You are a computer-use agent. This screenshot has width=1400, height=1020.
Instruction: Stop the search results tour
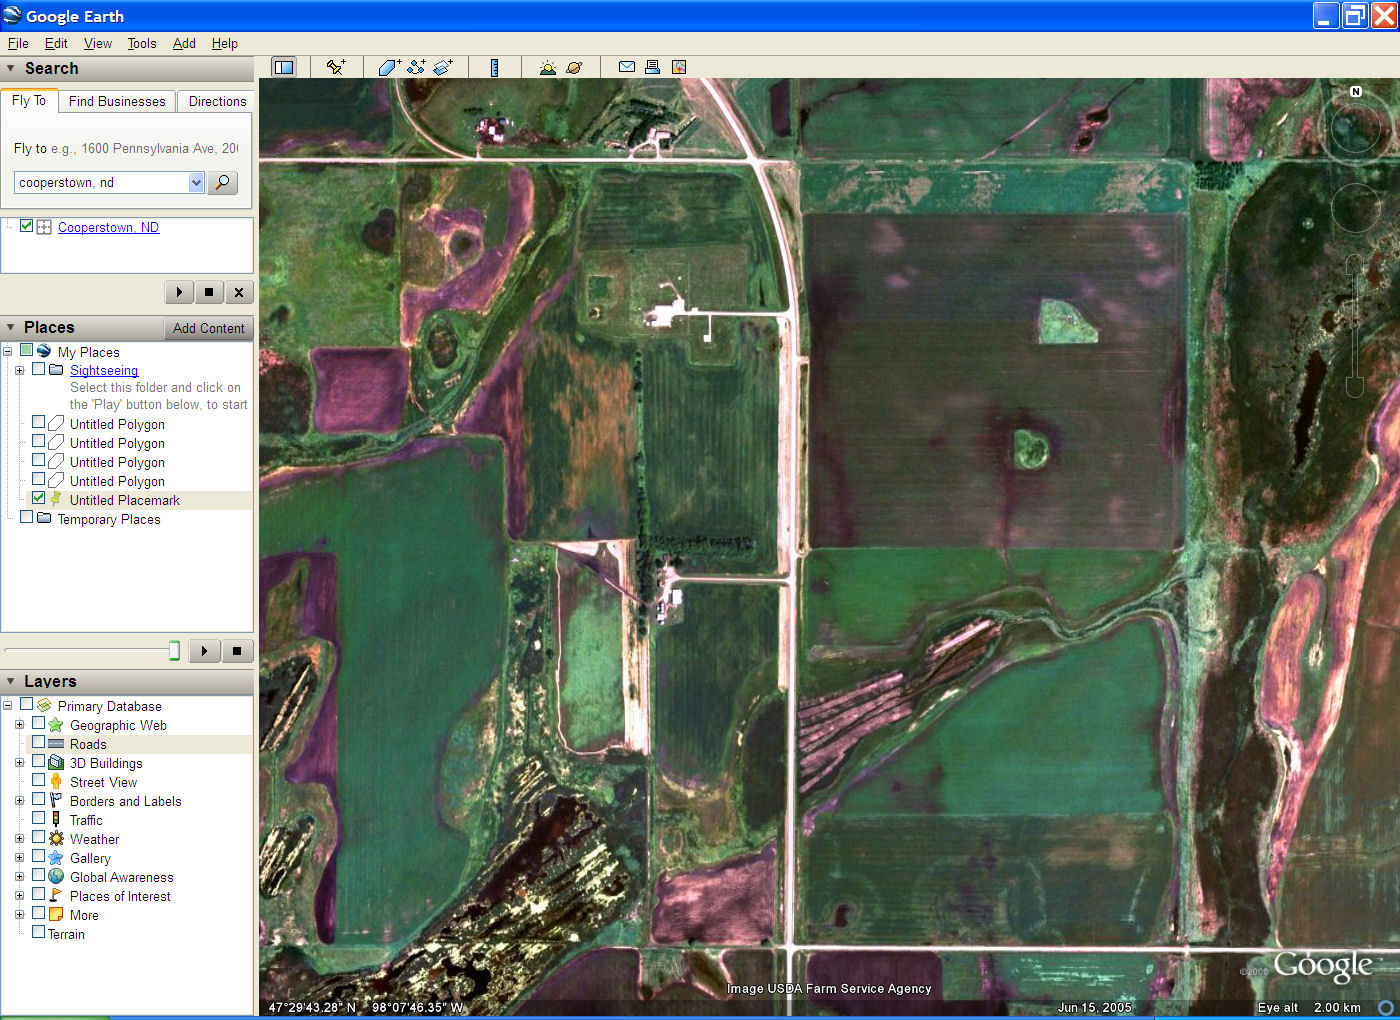pos(208,292)
